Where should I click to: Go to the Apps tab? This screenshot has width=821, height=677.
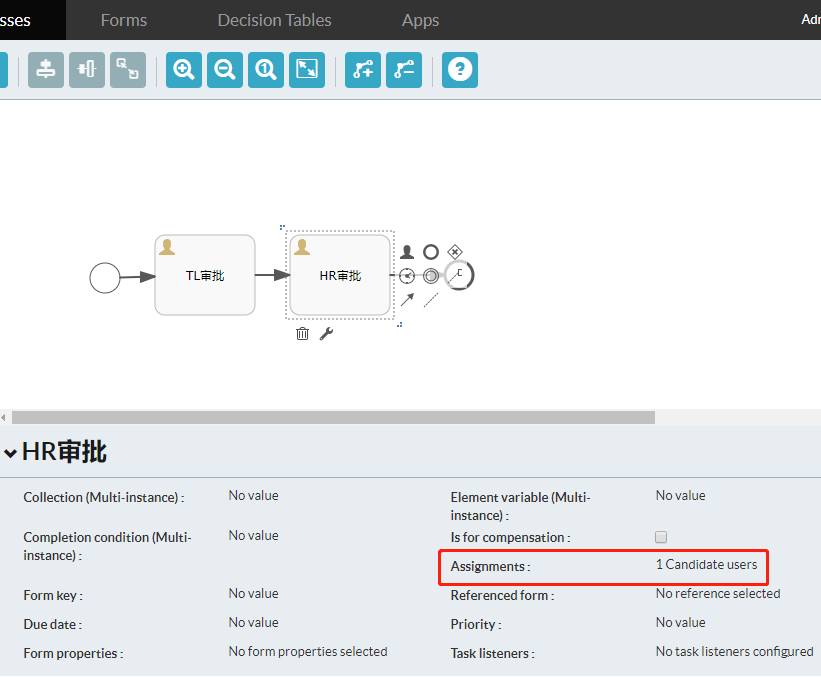420,20
